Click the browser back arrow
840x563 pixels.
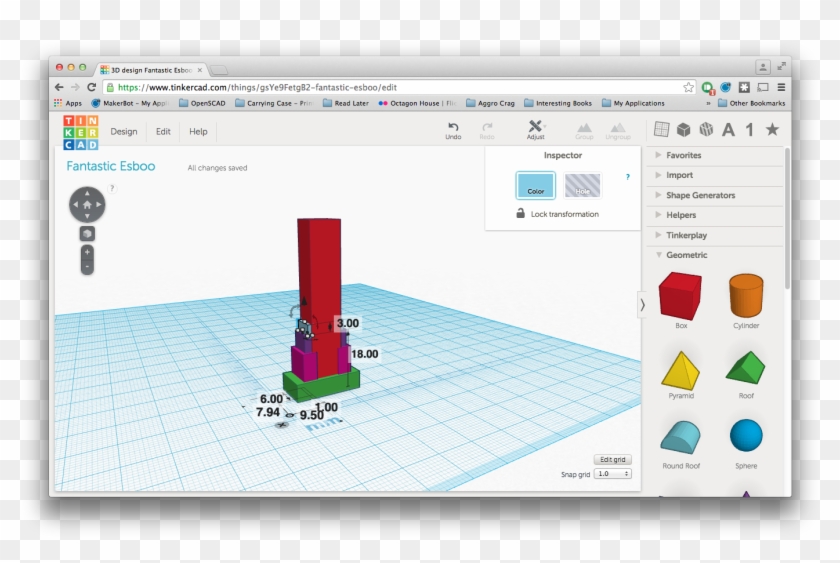pos(59,87)
